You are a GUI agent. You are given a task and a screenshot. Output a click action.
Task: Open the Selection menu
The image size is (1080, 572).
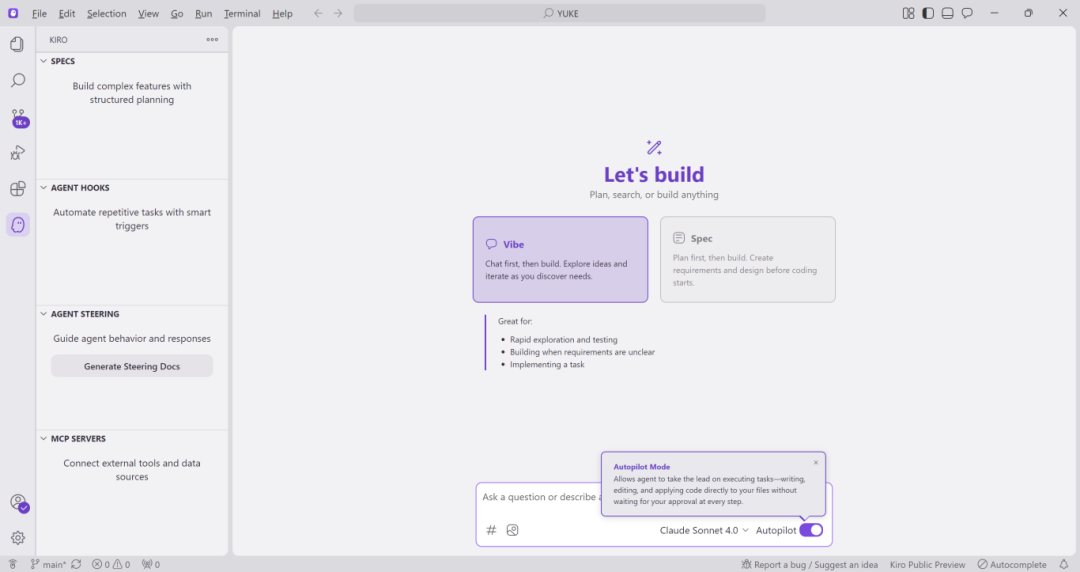[x=106, y=13]
